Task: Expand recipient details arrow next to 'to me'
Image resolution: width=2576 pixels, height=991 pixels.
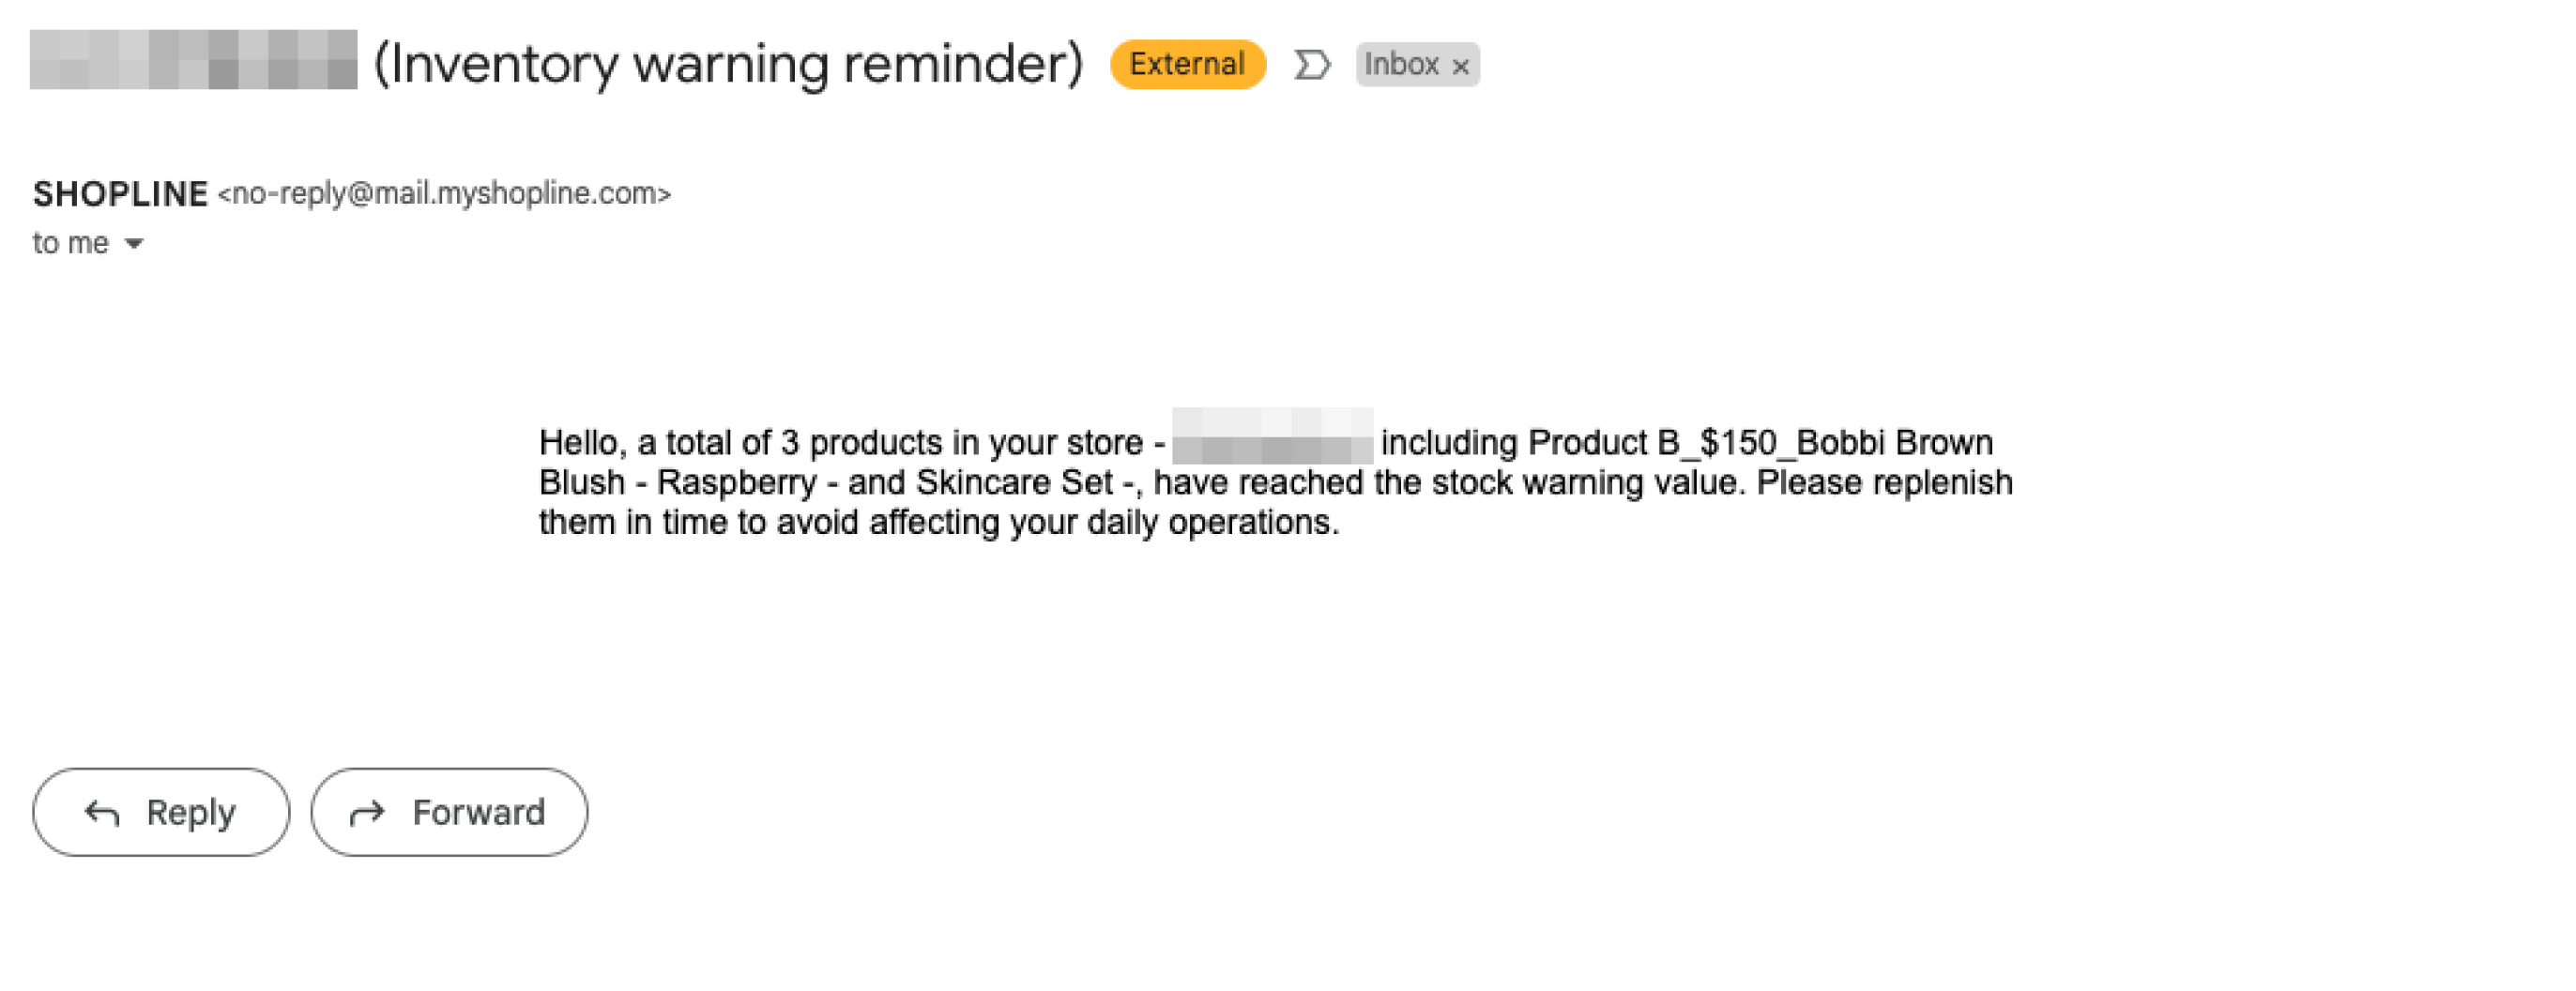Action: pyautogui.click(x=134, y=243)
